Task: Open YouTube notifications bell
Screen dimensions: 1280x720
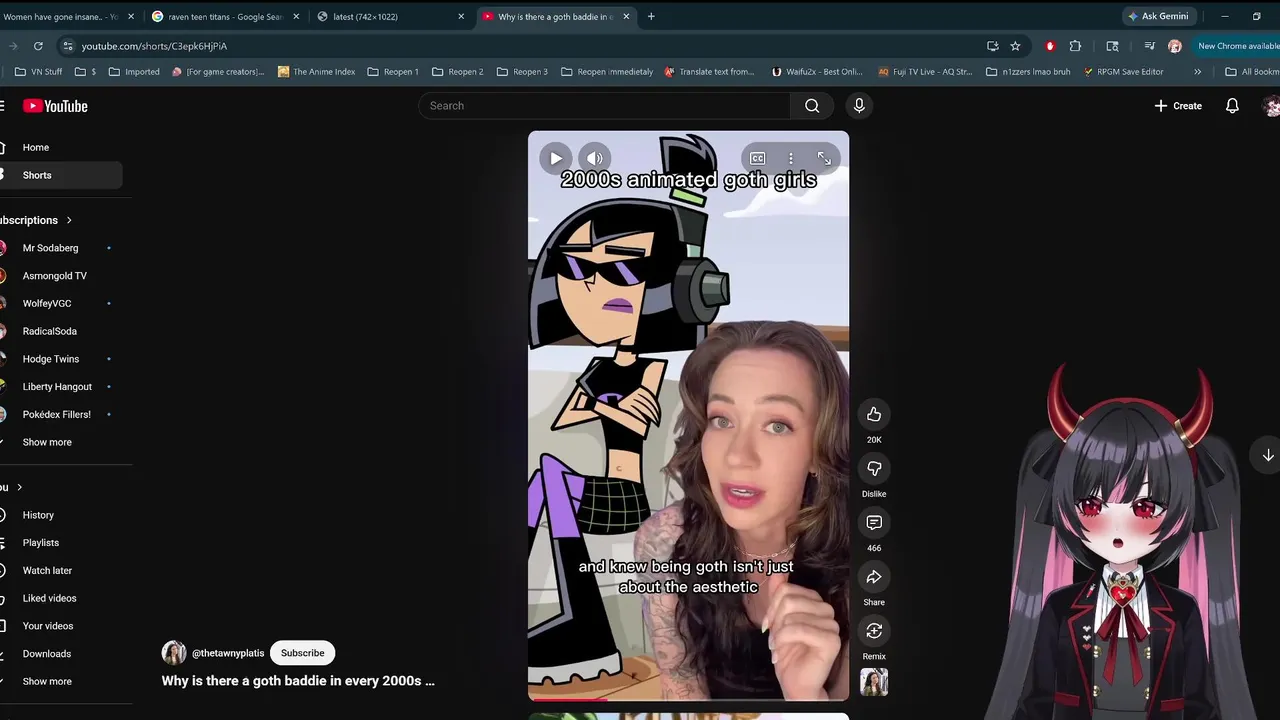Action: click(x=1232, y=106)
